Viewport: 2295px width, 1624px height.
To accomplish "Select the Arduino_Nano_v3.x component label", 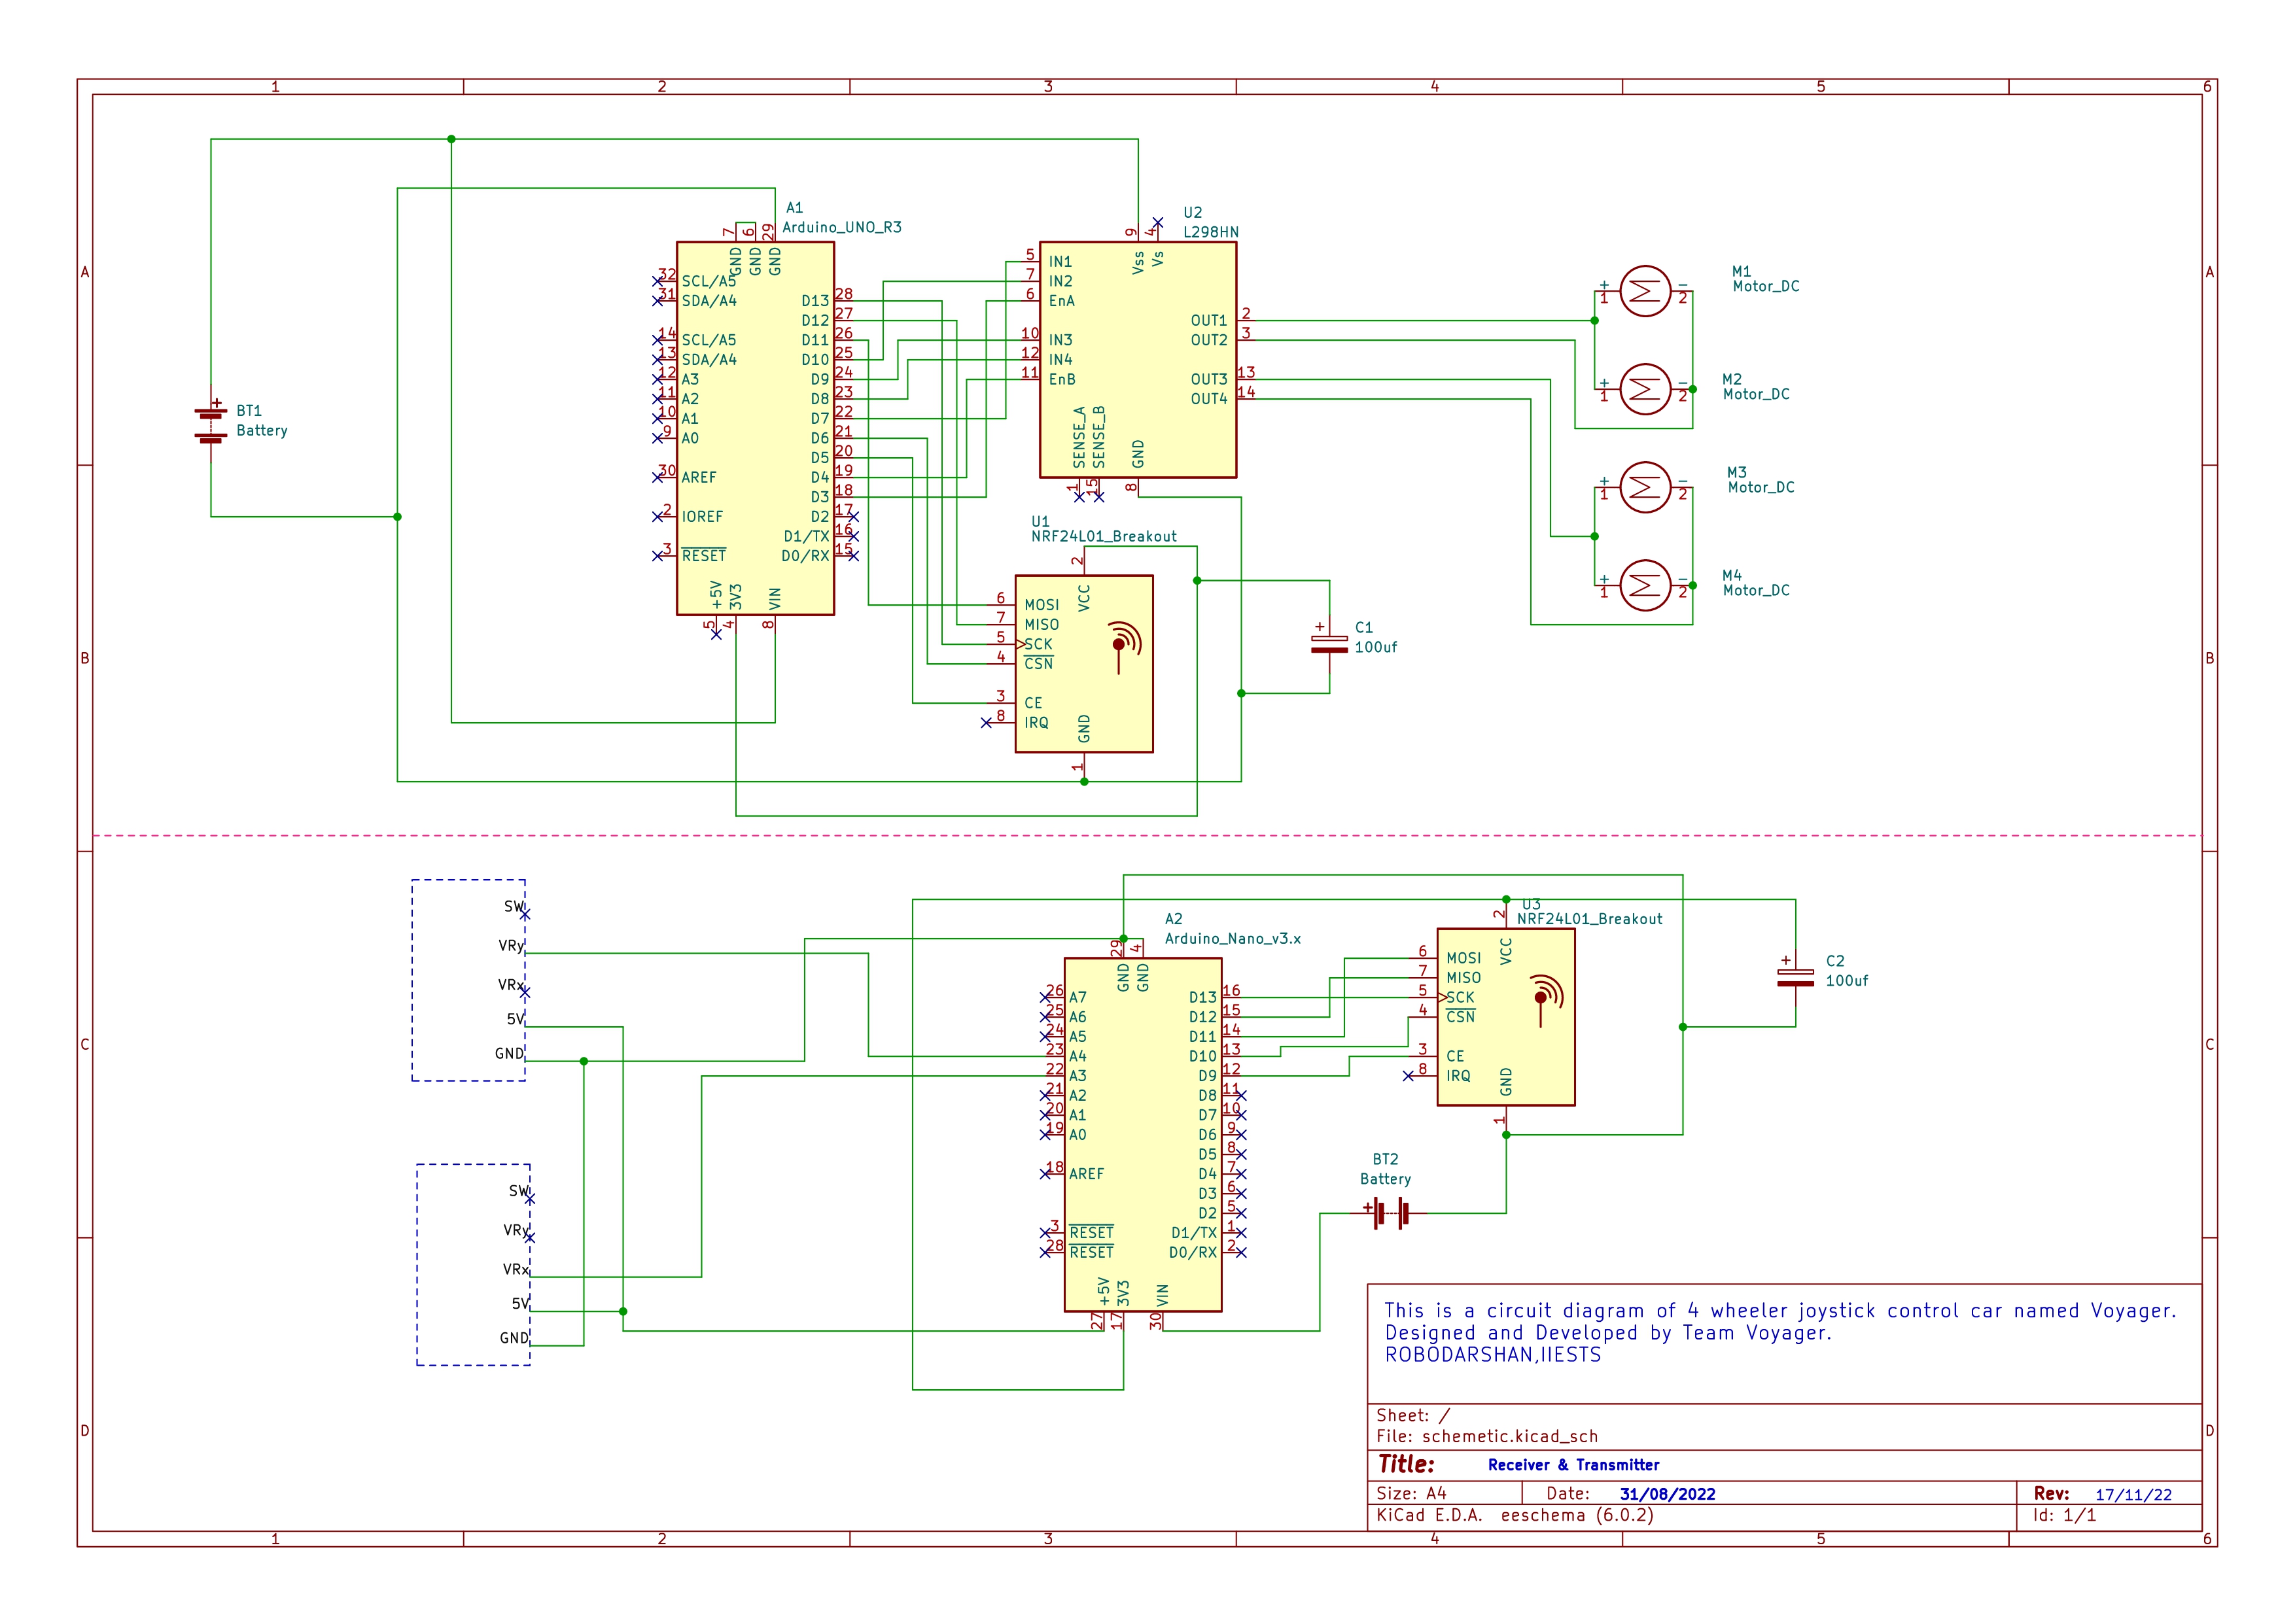I will click(1232, 938).
